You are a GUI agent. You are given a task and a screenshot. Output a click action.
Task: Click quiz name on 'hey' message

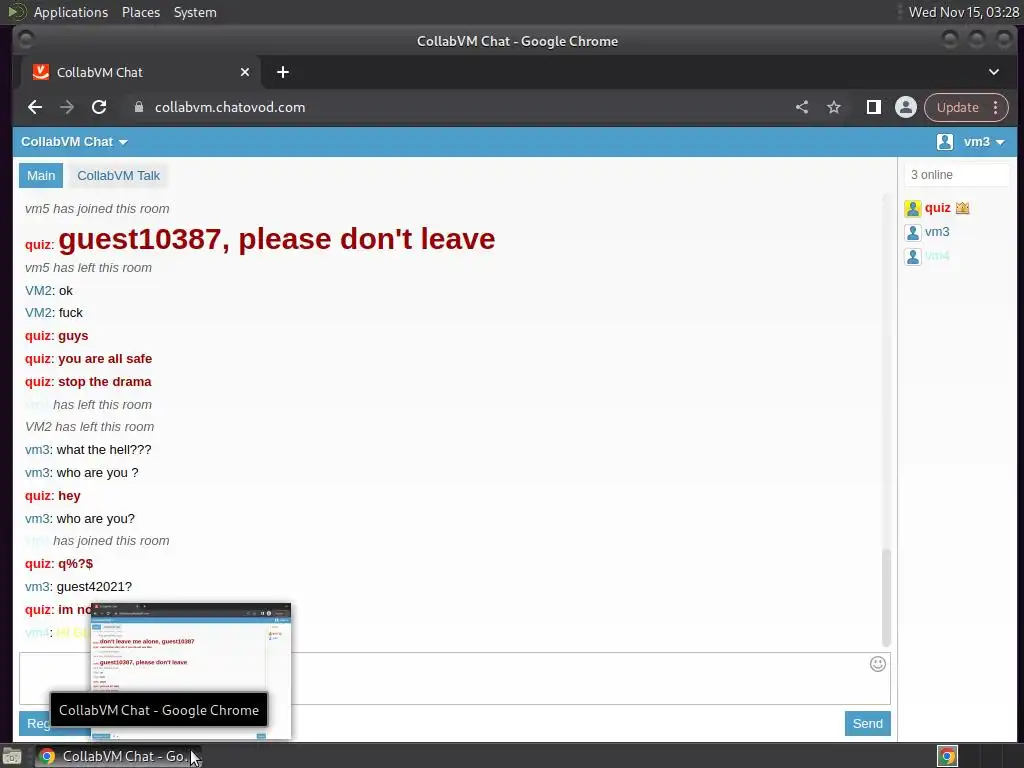38,496
